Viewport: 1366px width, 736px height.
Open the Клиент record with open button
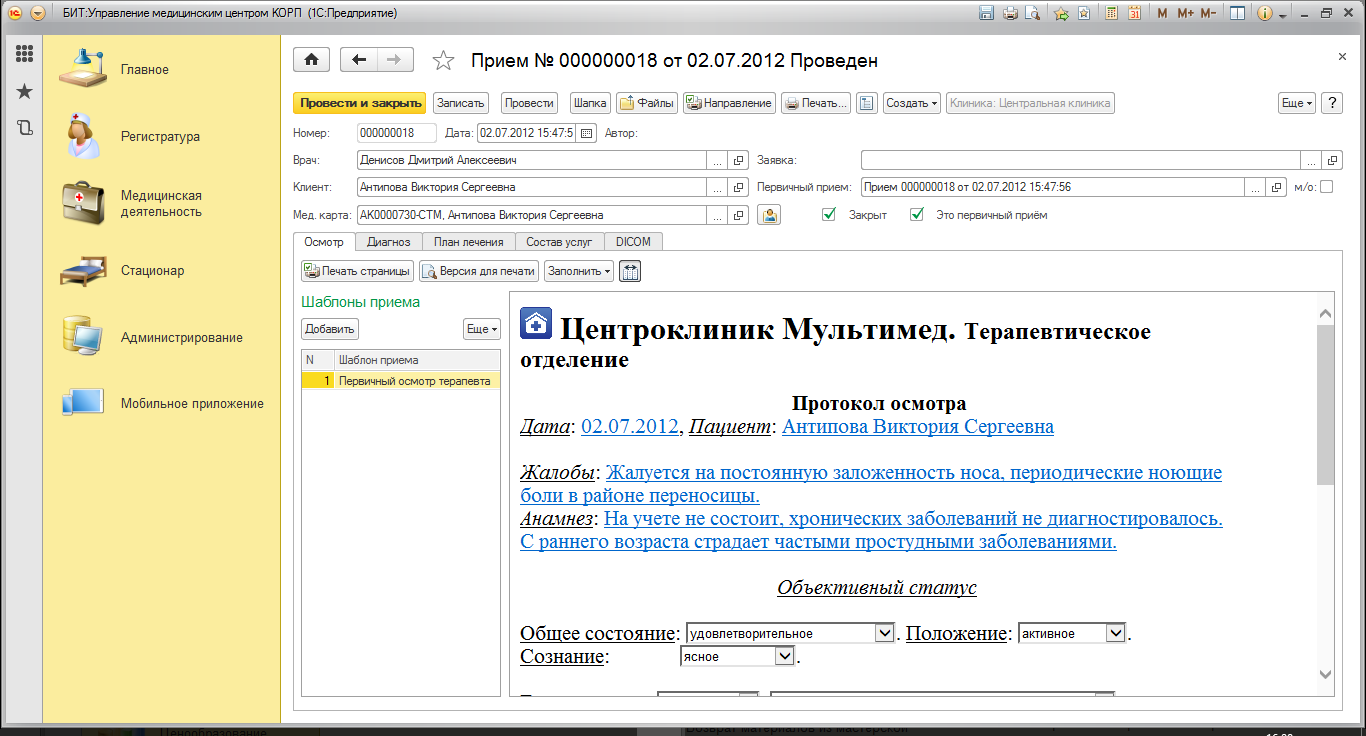tap(739, 187)
